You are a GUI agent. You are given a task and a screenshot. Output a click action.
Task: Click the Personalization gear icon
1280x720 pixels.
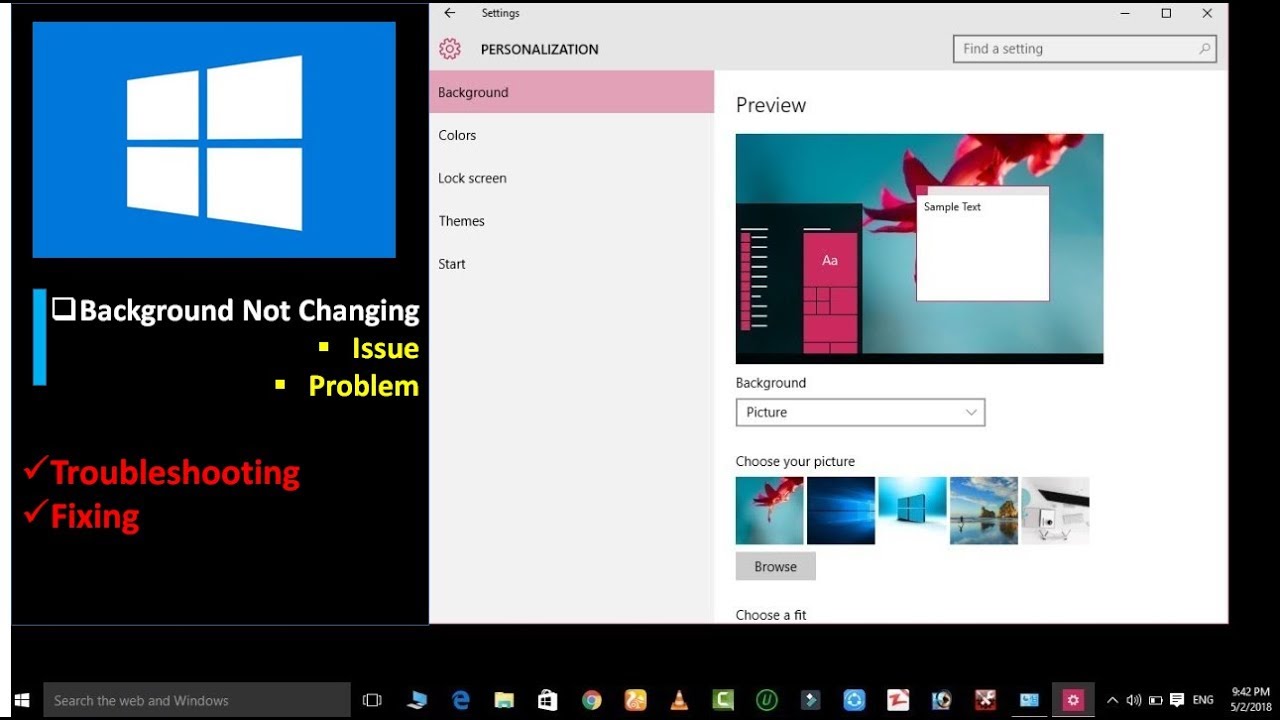click(450, 49)
